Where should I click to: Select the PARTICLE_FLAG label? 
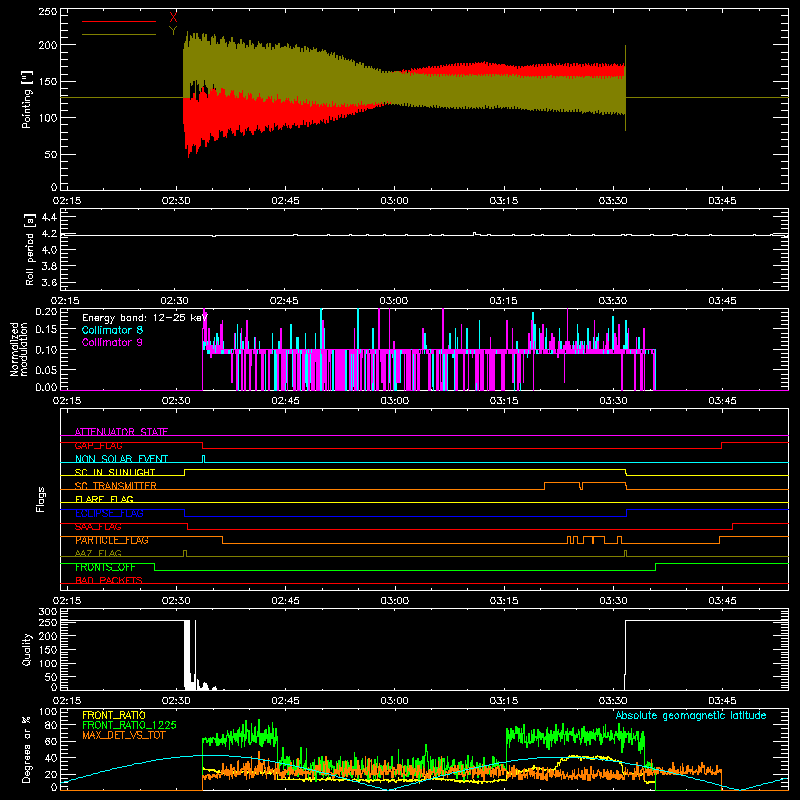pyautogui.click(x=112, y=540)
